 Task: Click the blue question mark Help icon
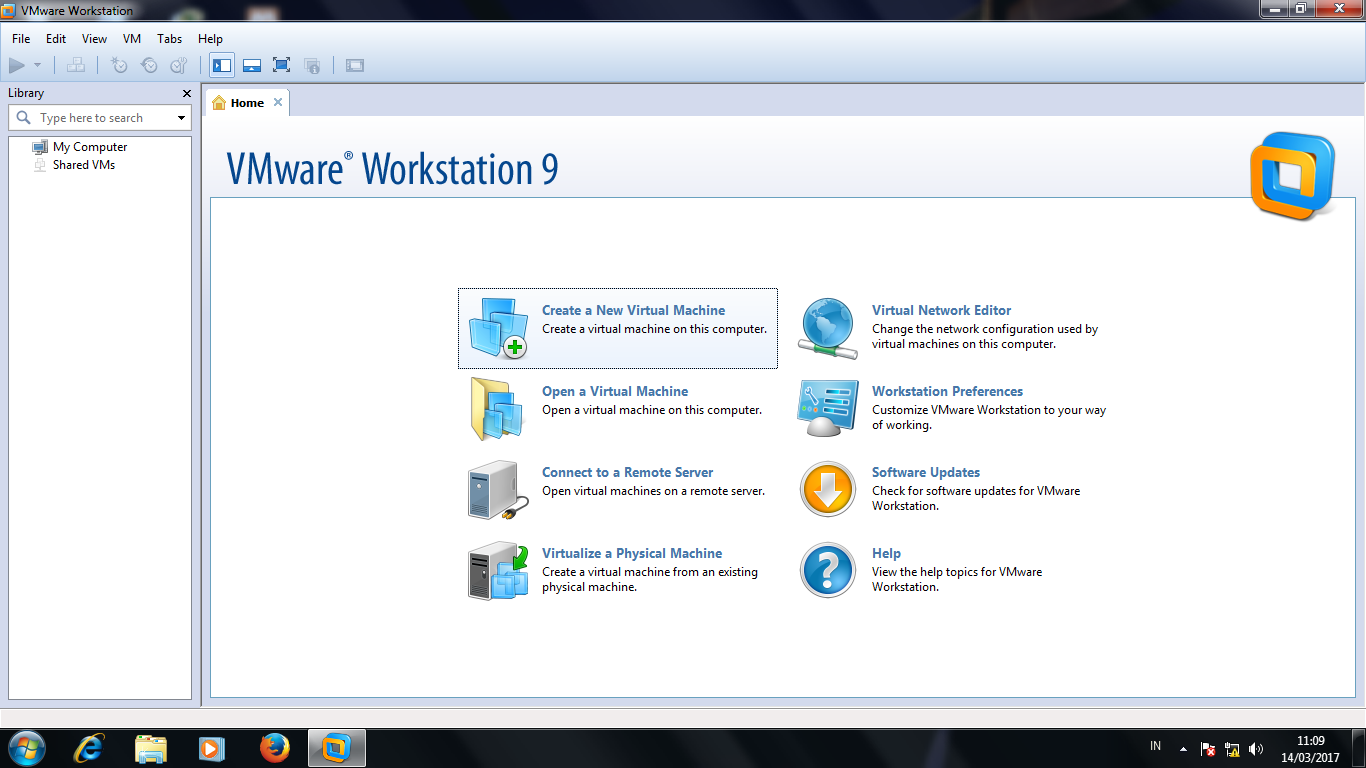(x=828, y=571)
